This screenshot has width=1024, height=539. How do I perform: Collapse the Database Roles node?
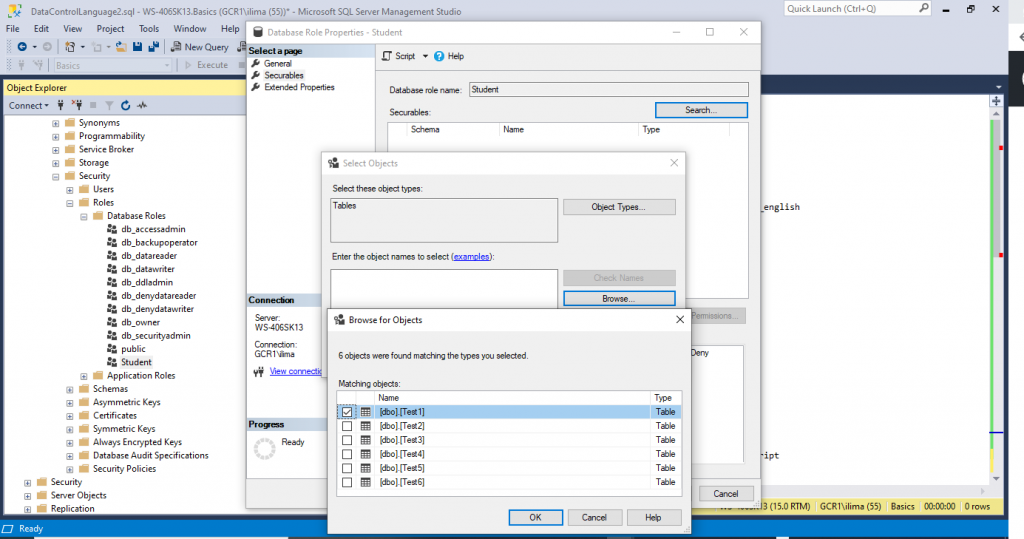tap(84, 216)
